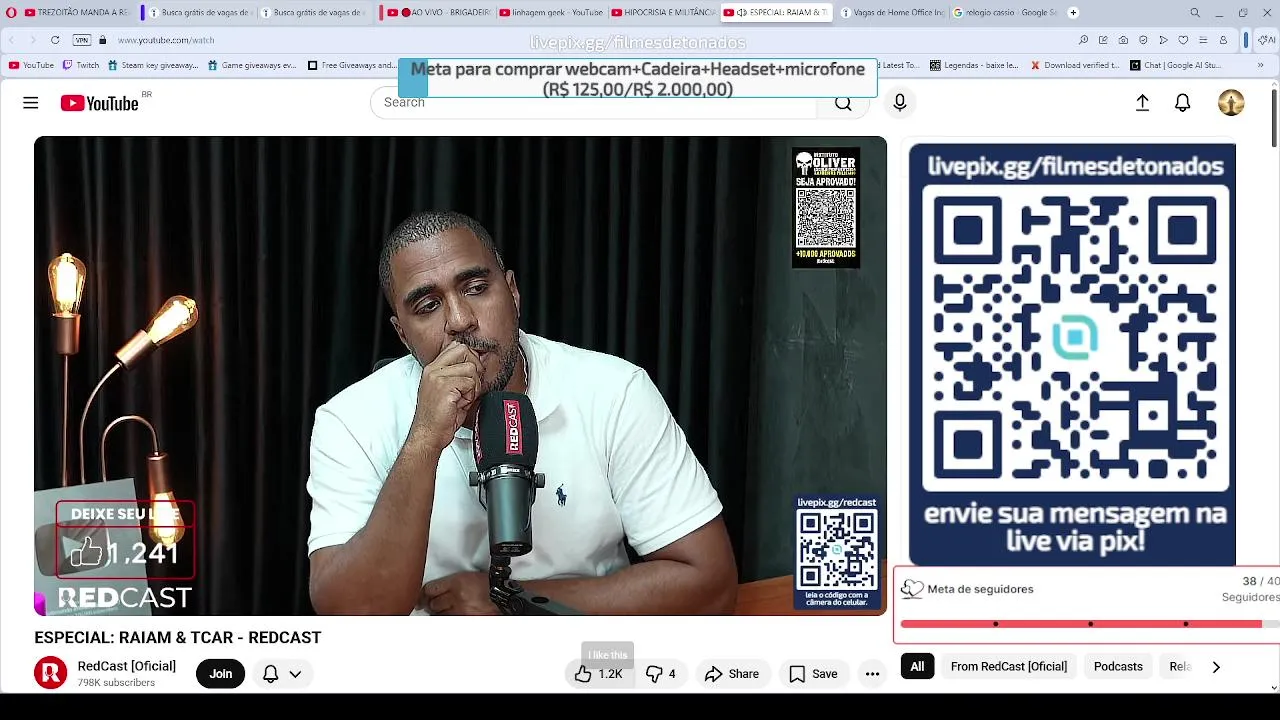This screenshot has width=1280, height=720.
Task: Switch to linhagem geek - YouTube tab
Action: pyautogui.click(x=551, y=13)
